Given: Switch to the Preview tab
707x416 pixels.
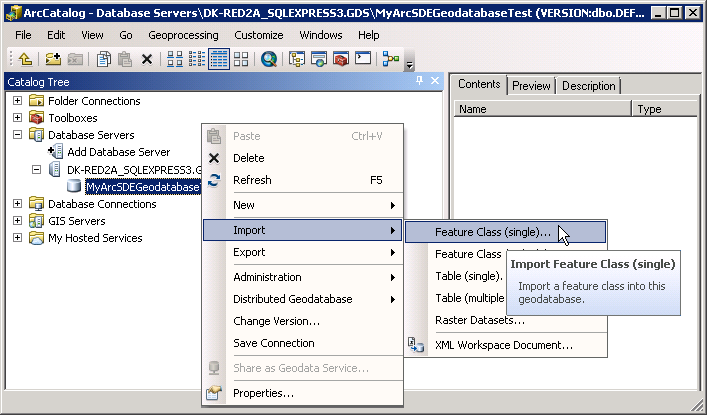Looking at the screenshot, I should [531, 86].
